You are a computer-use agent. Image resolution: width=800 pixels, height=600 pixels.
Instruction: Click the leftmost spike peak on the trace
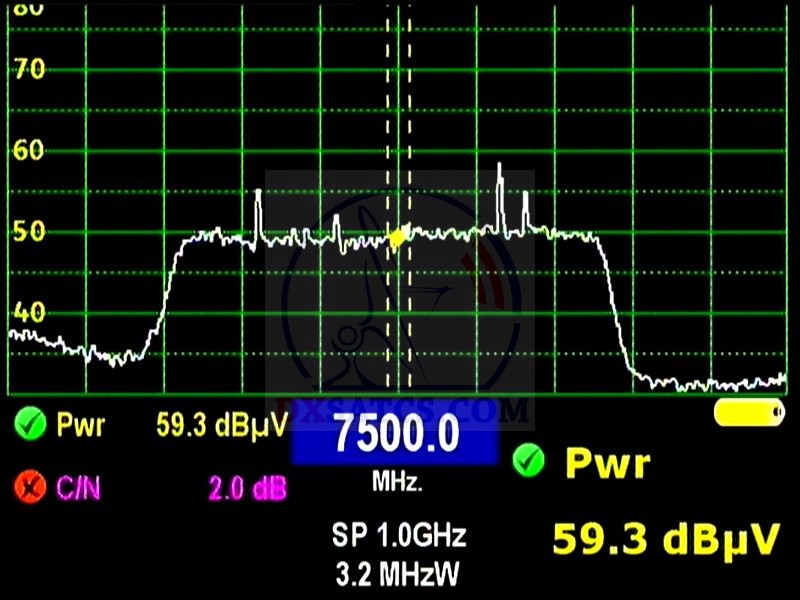[x=258, y=191]
